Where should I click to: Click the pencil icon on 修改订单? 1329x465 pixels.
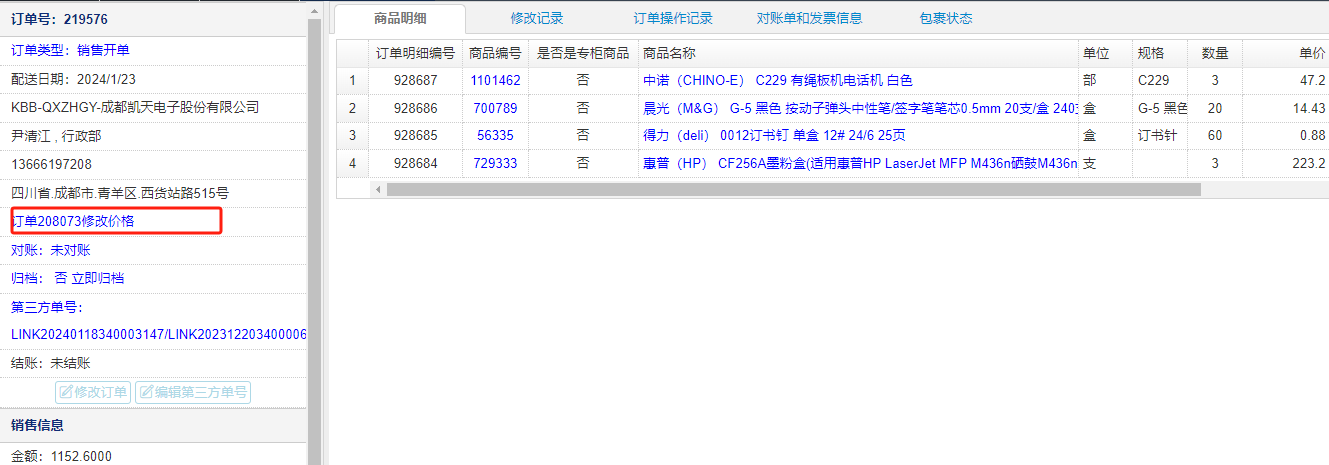point(66,392)
